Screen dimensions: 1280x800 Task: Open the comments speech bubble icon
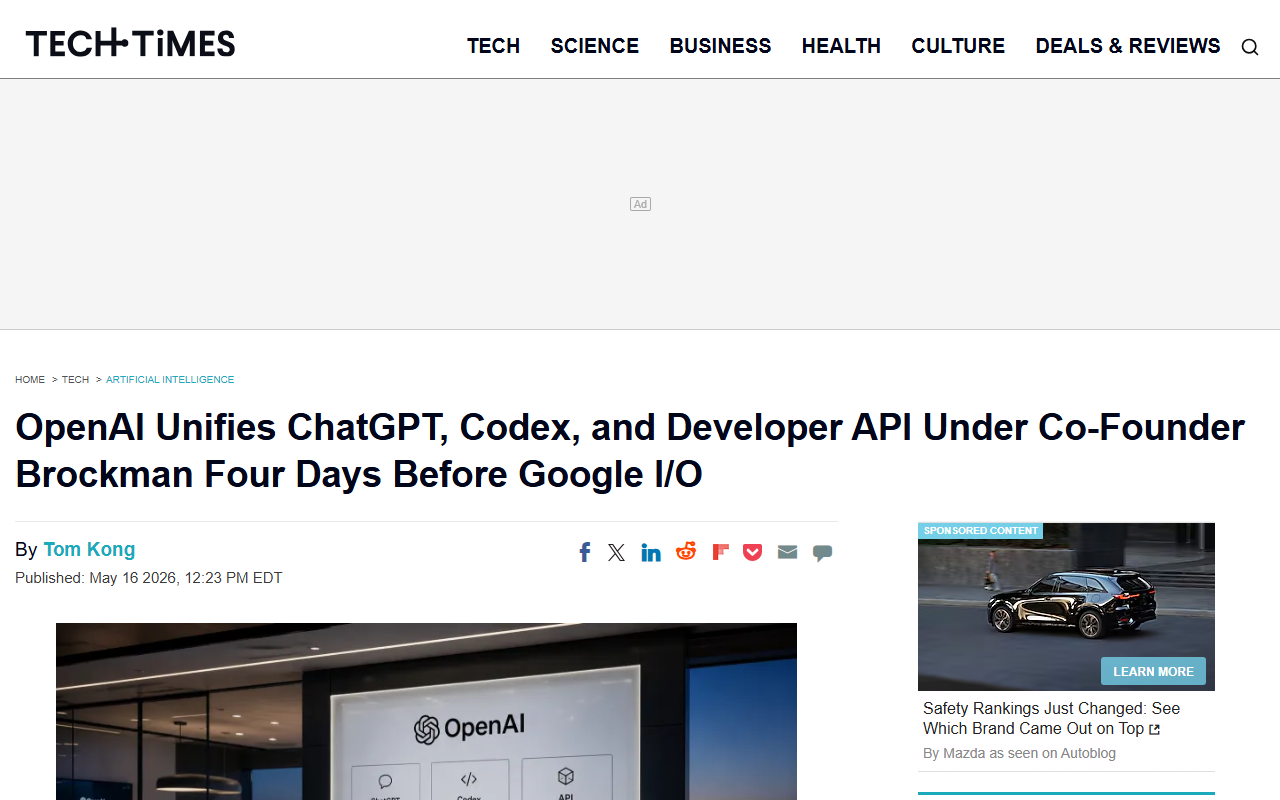(x=823, y=553)
